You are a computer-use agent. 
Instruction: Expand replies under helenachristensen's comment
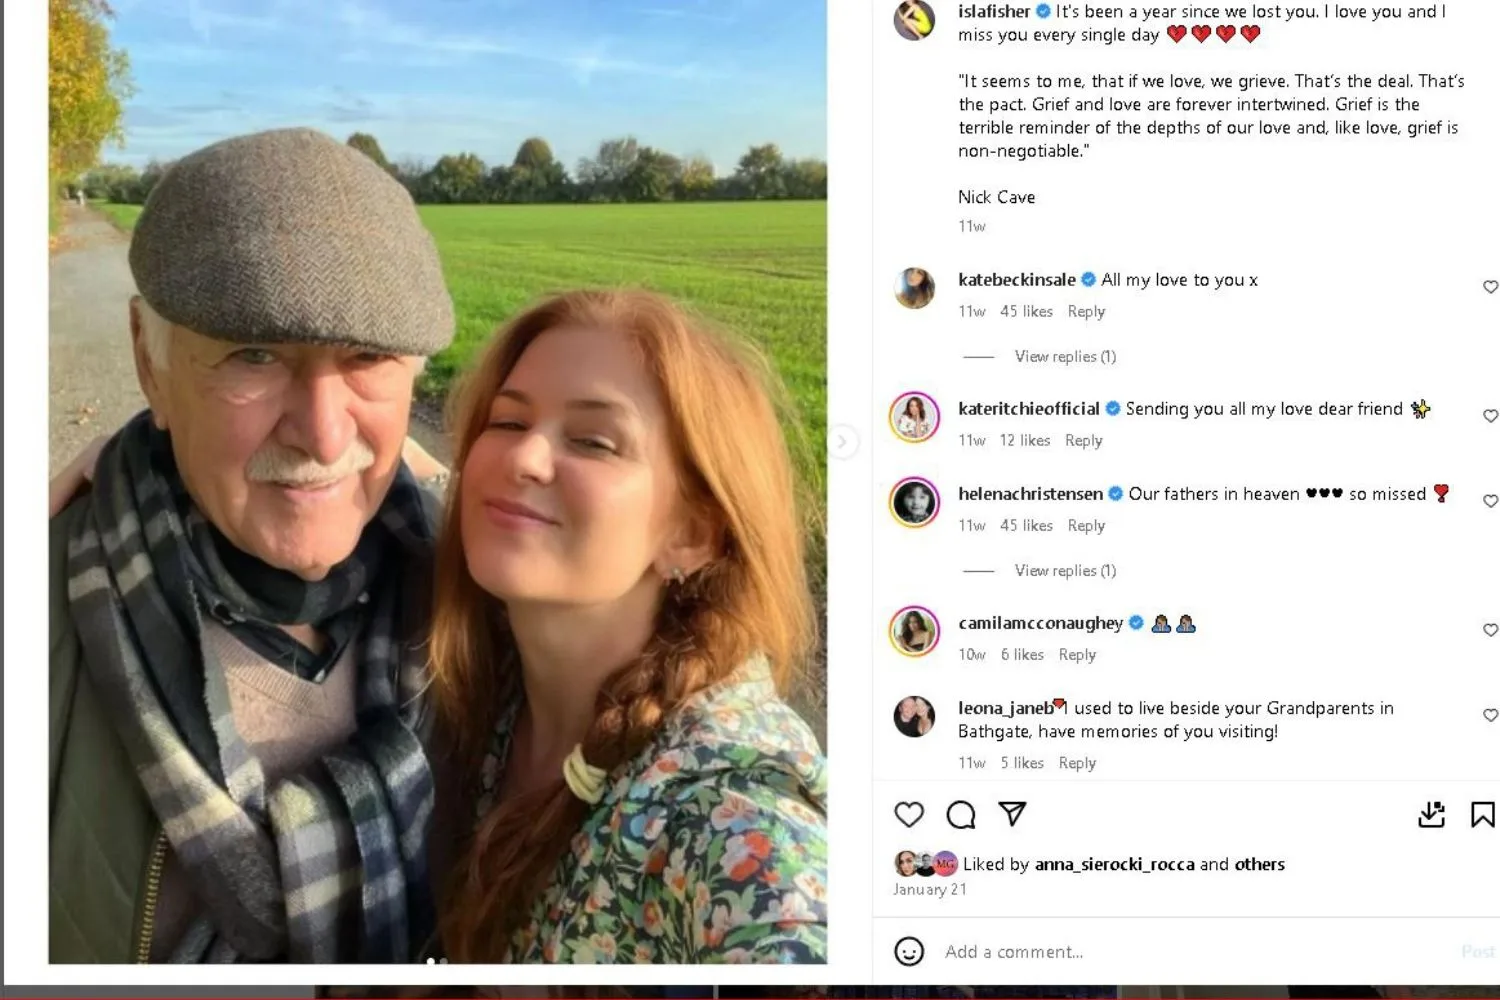(1065, 571)
